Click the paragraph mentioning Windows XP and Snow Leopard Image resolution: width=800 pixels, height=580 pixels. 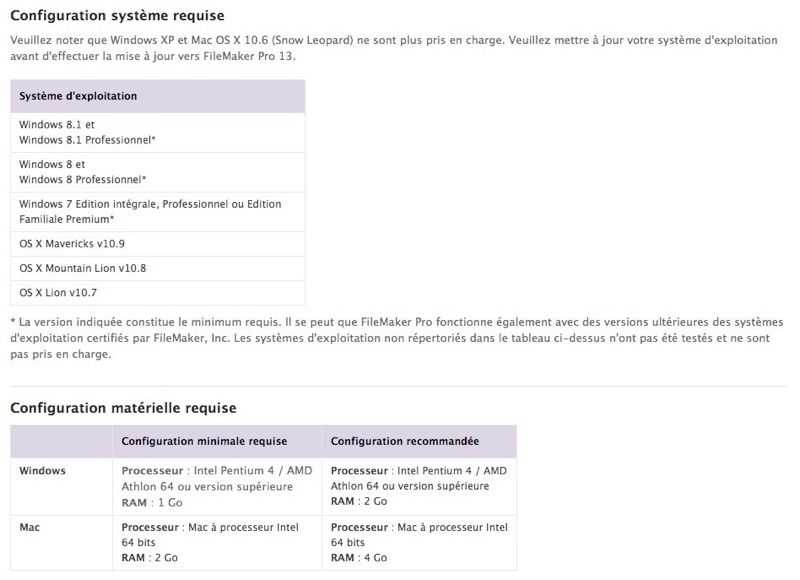coord(394,48)
